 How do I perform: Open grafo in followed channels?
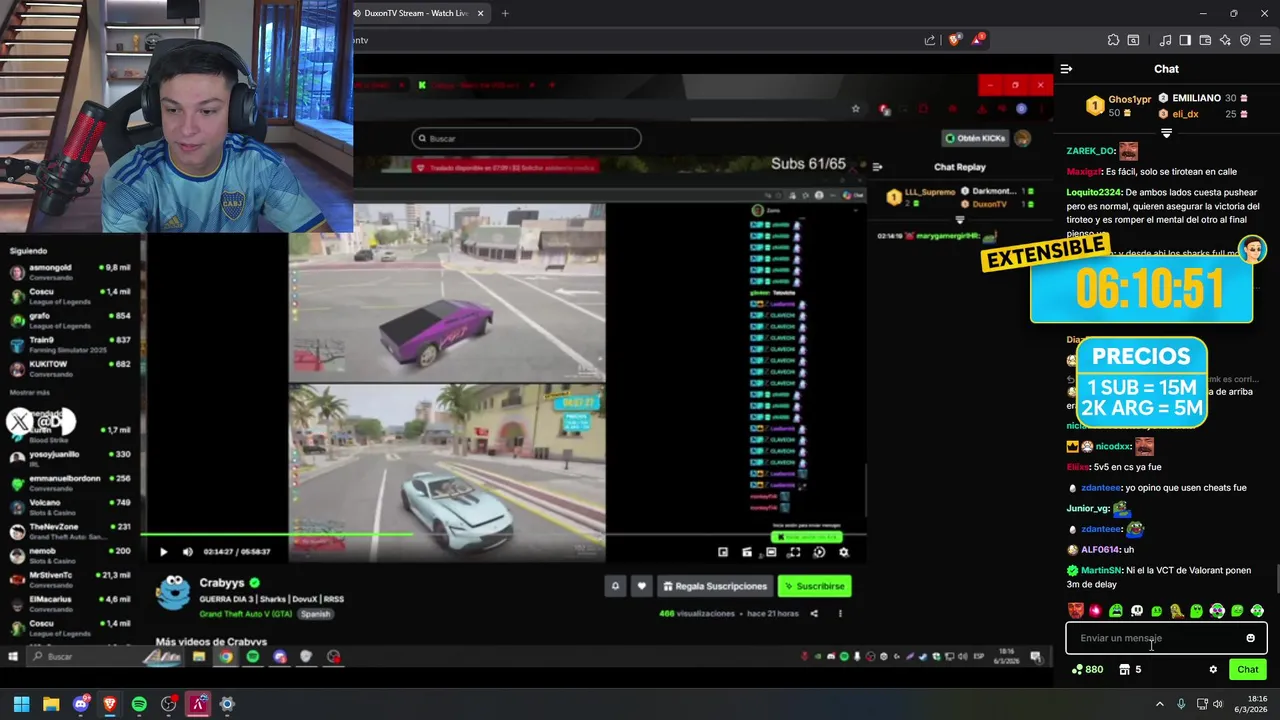click(70, 319)
